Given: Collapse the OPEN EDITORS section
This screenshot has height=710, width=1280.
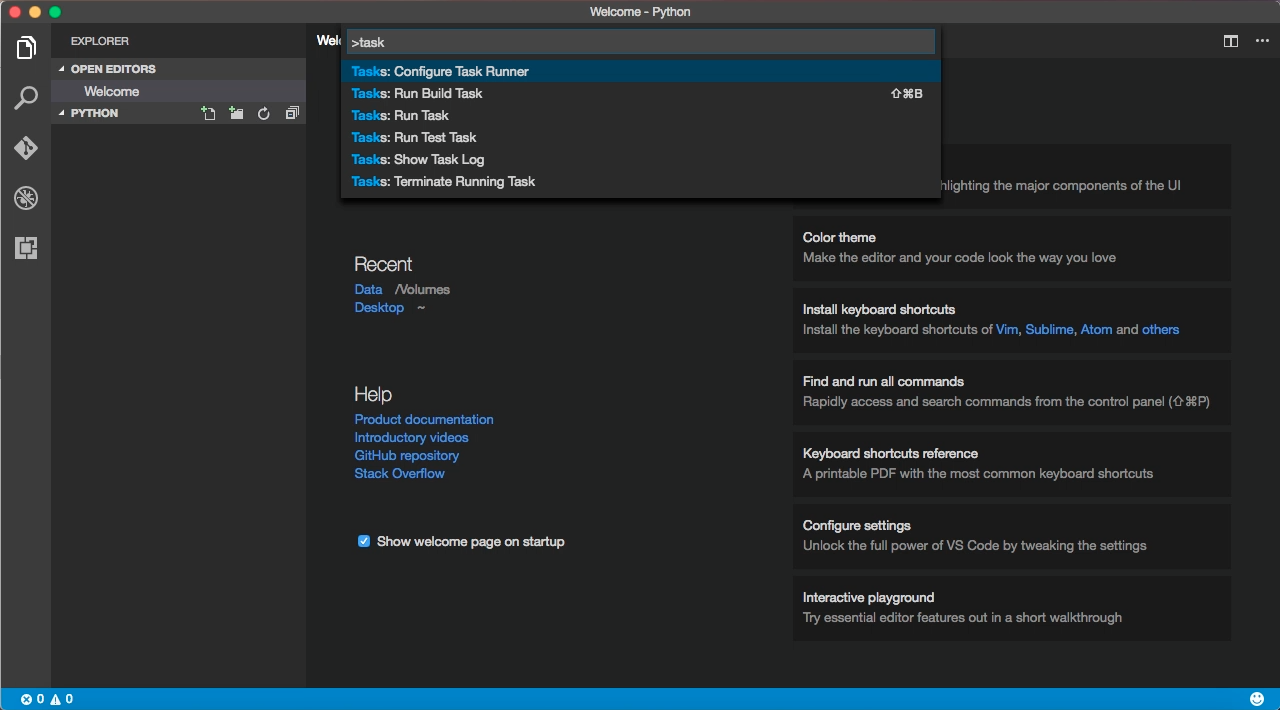Looking at the screenshot, I should point(113,69).
